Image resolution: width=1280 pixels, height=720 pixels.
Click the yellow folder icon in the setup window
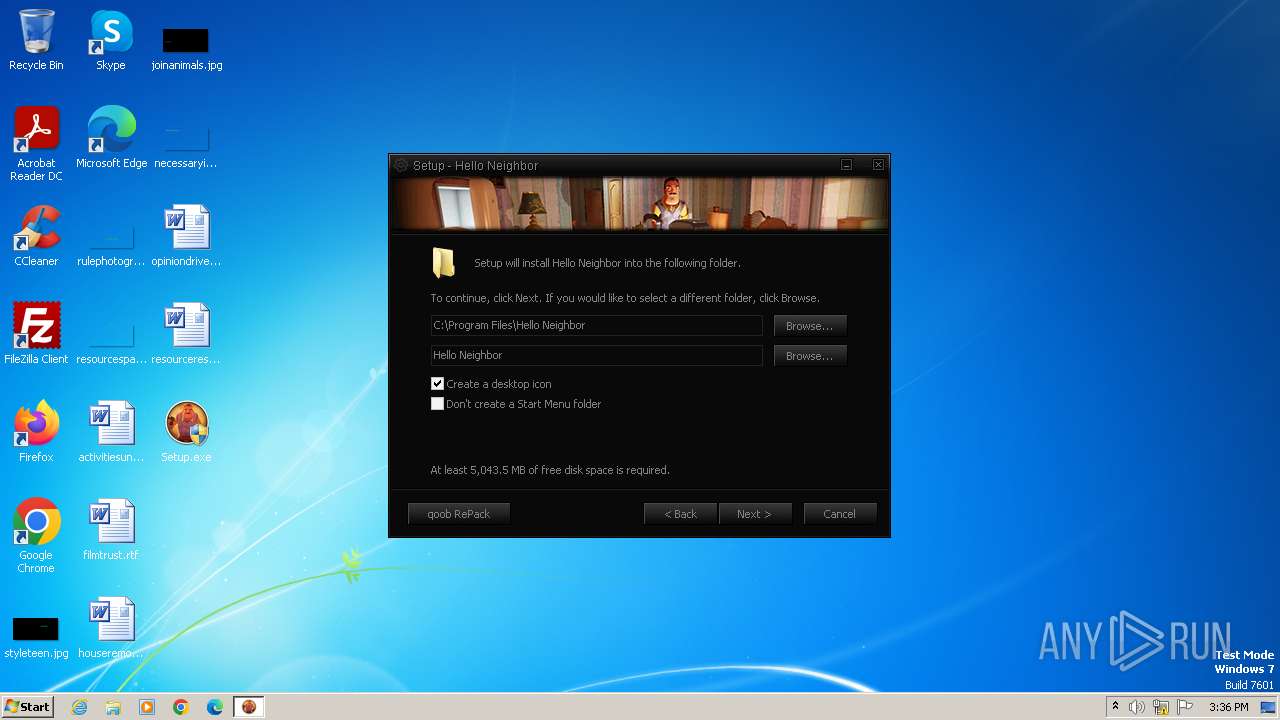coord(443,263)
